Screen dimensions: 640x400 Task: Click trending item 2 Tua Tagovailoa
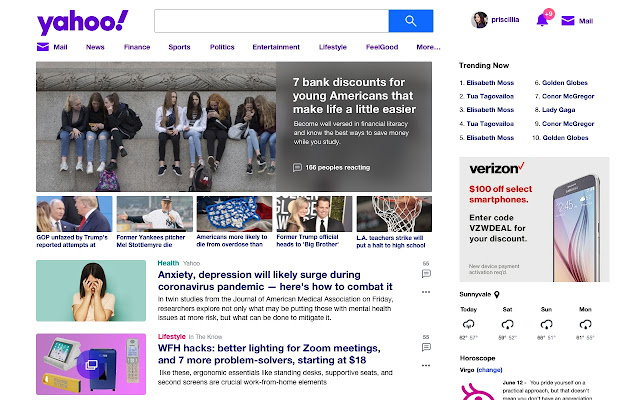tap(490, 96)
